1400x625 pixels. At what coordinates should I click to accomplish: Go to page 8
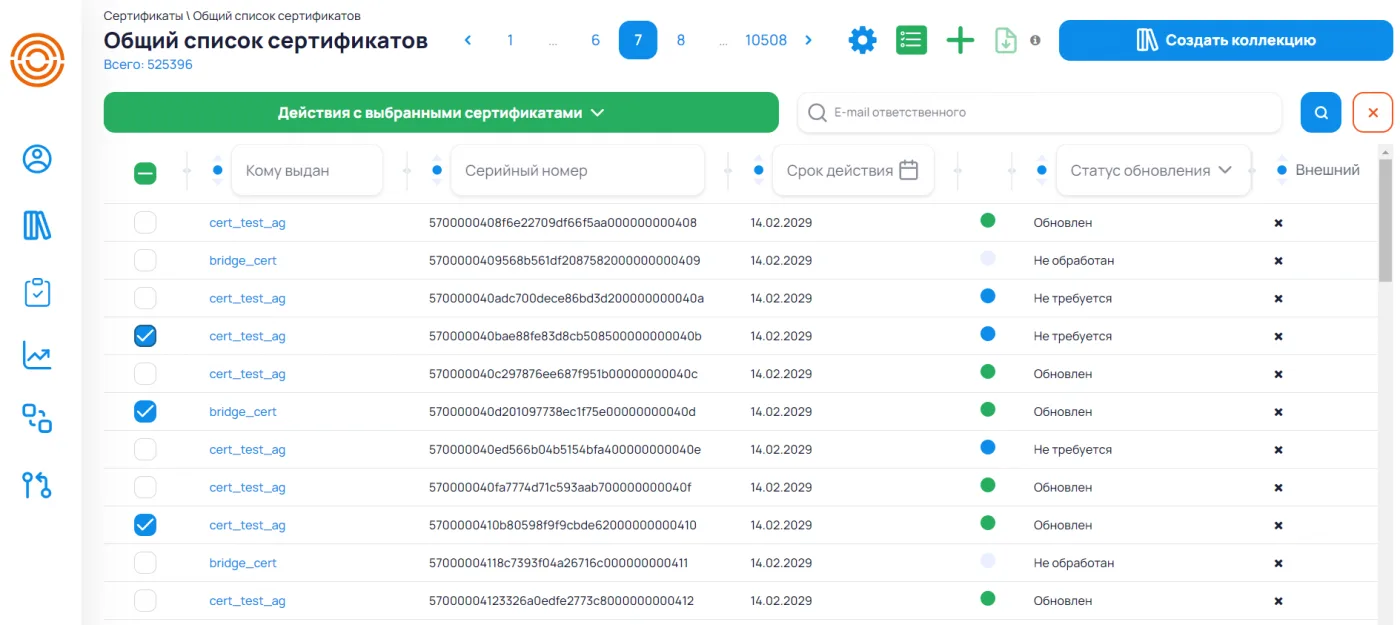click(681, 40)
